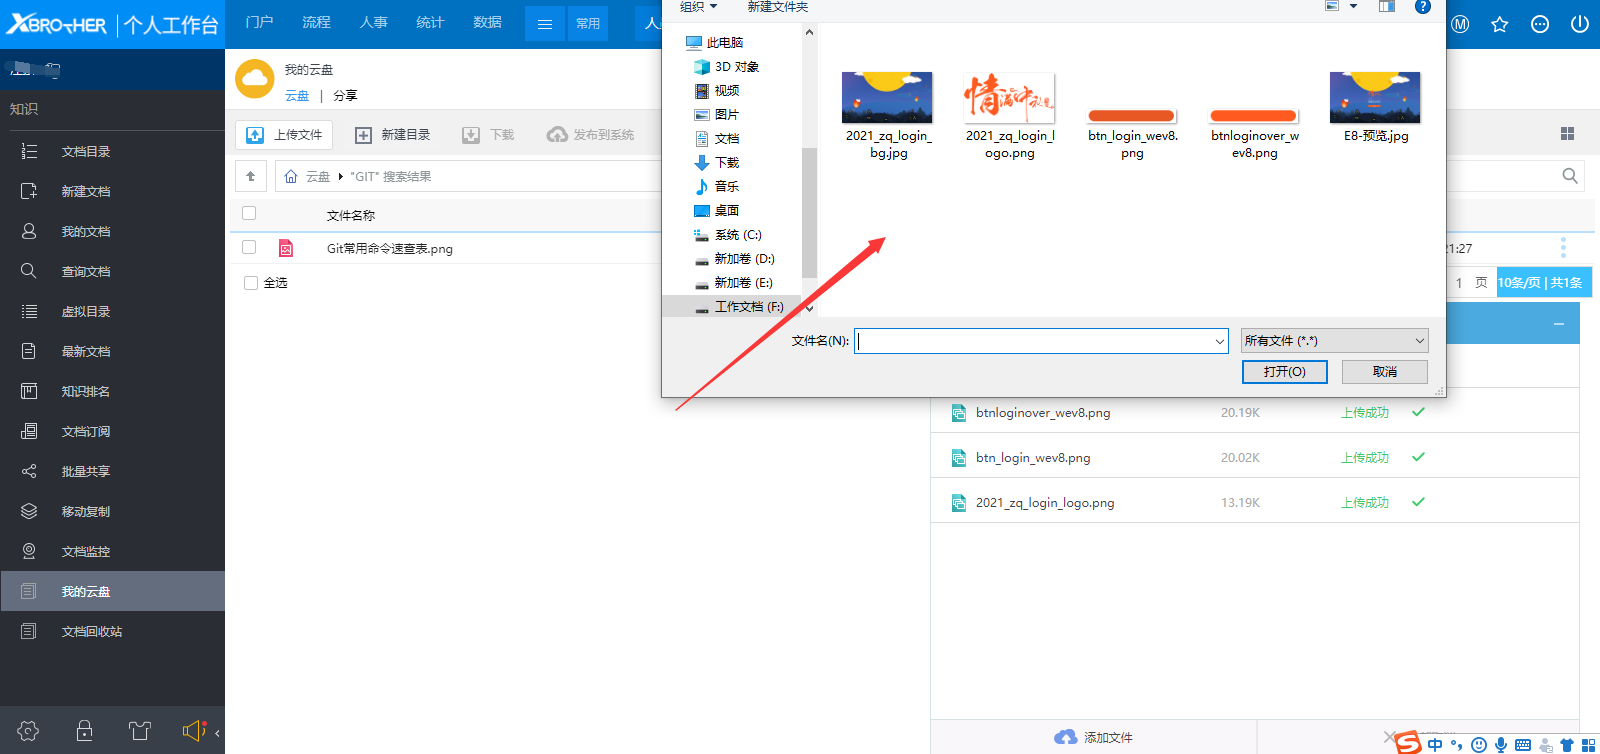Expand the 文件名 combo box arrow
Viewport: 1600px width, 754px height.
(x=1219, y=342)
